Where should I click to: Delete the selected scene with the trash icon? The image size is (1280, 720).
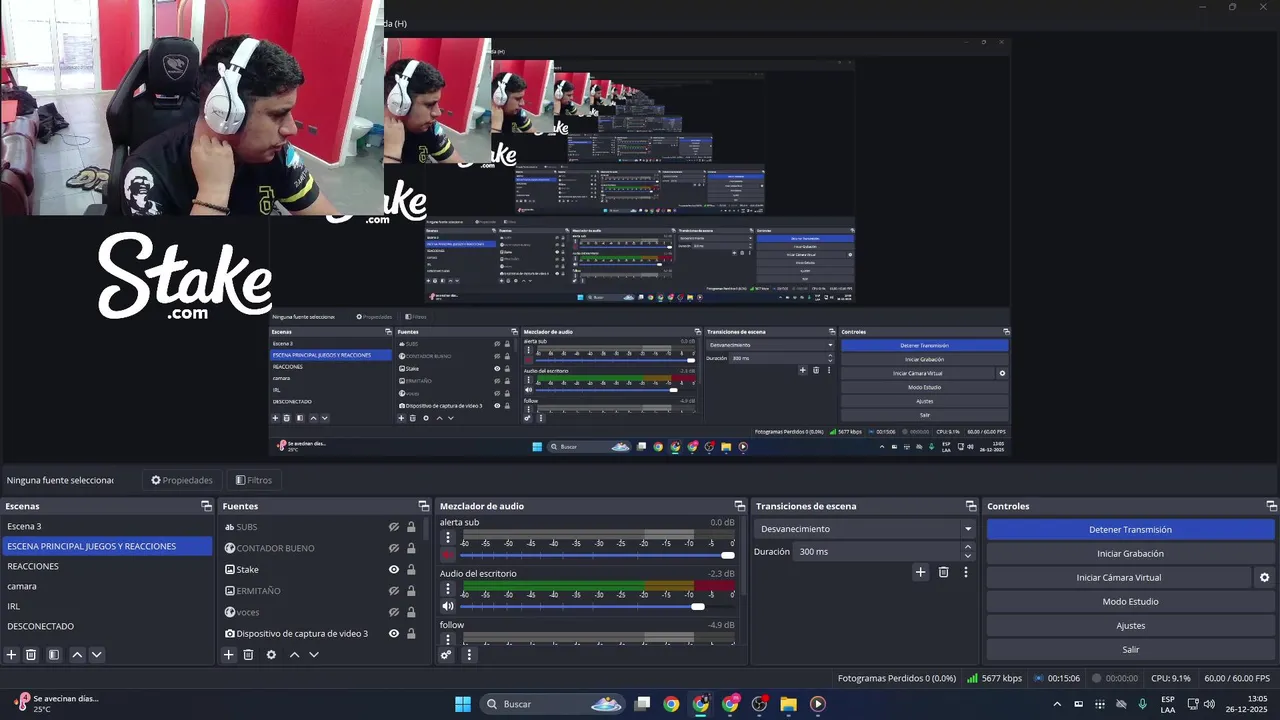(31, 655)
